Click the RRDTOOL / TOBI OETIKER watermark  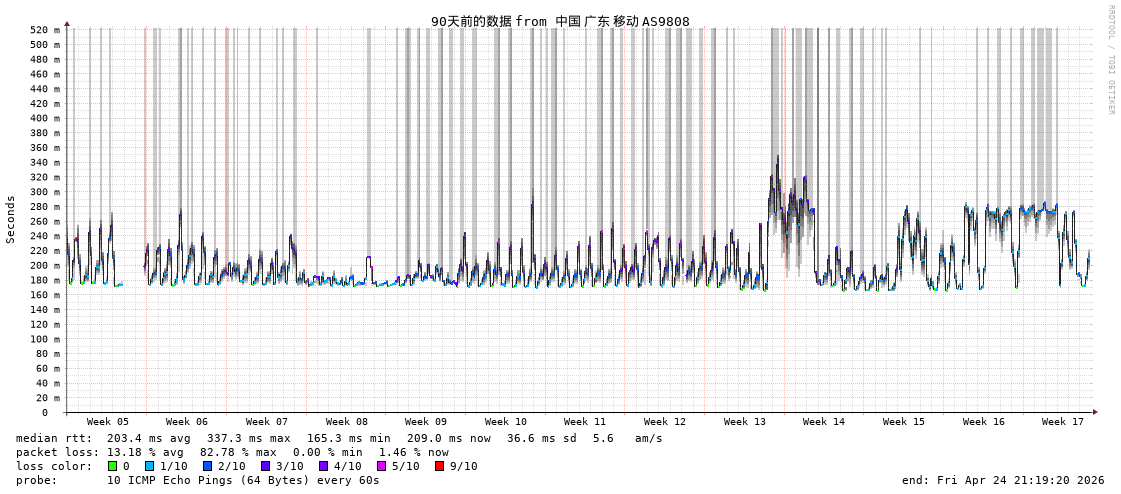click(1111, 60)
